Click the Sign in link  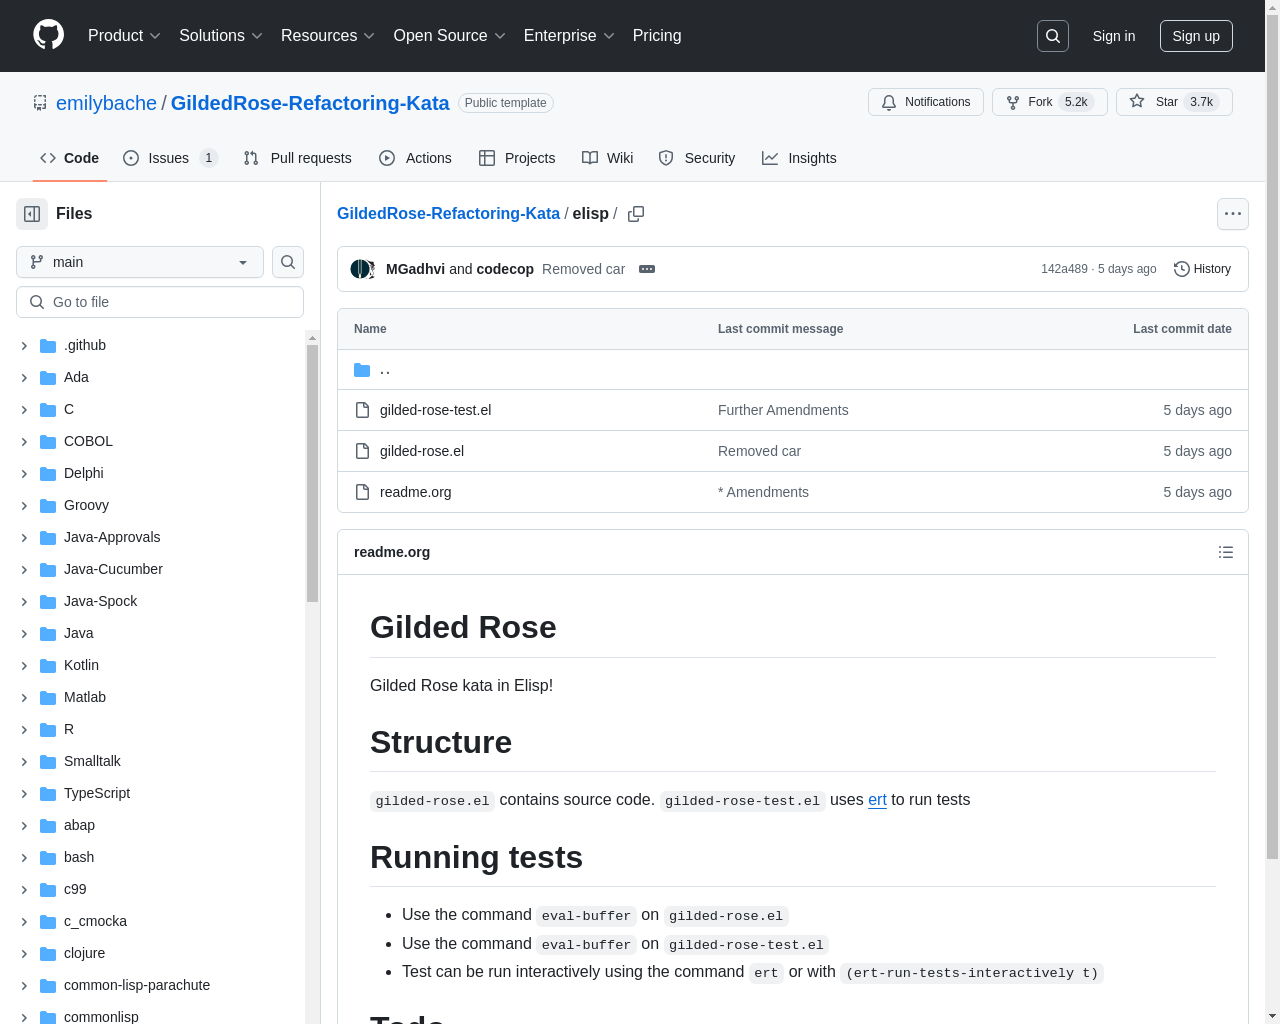tap(1114, 36)
